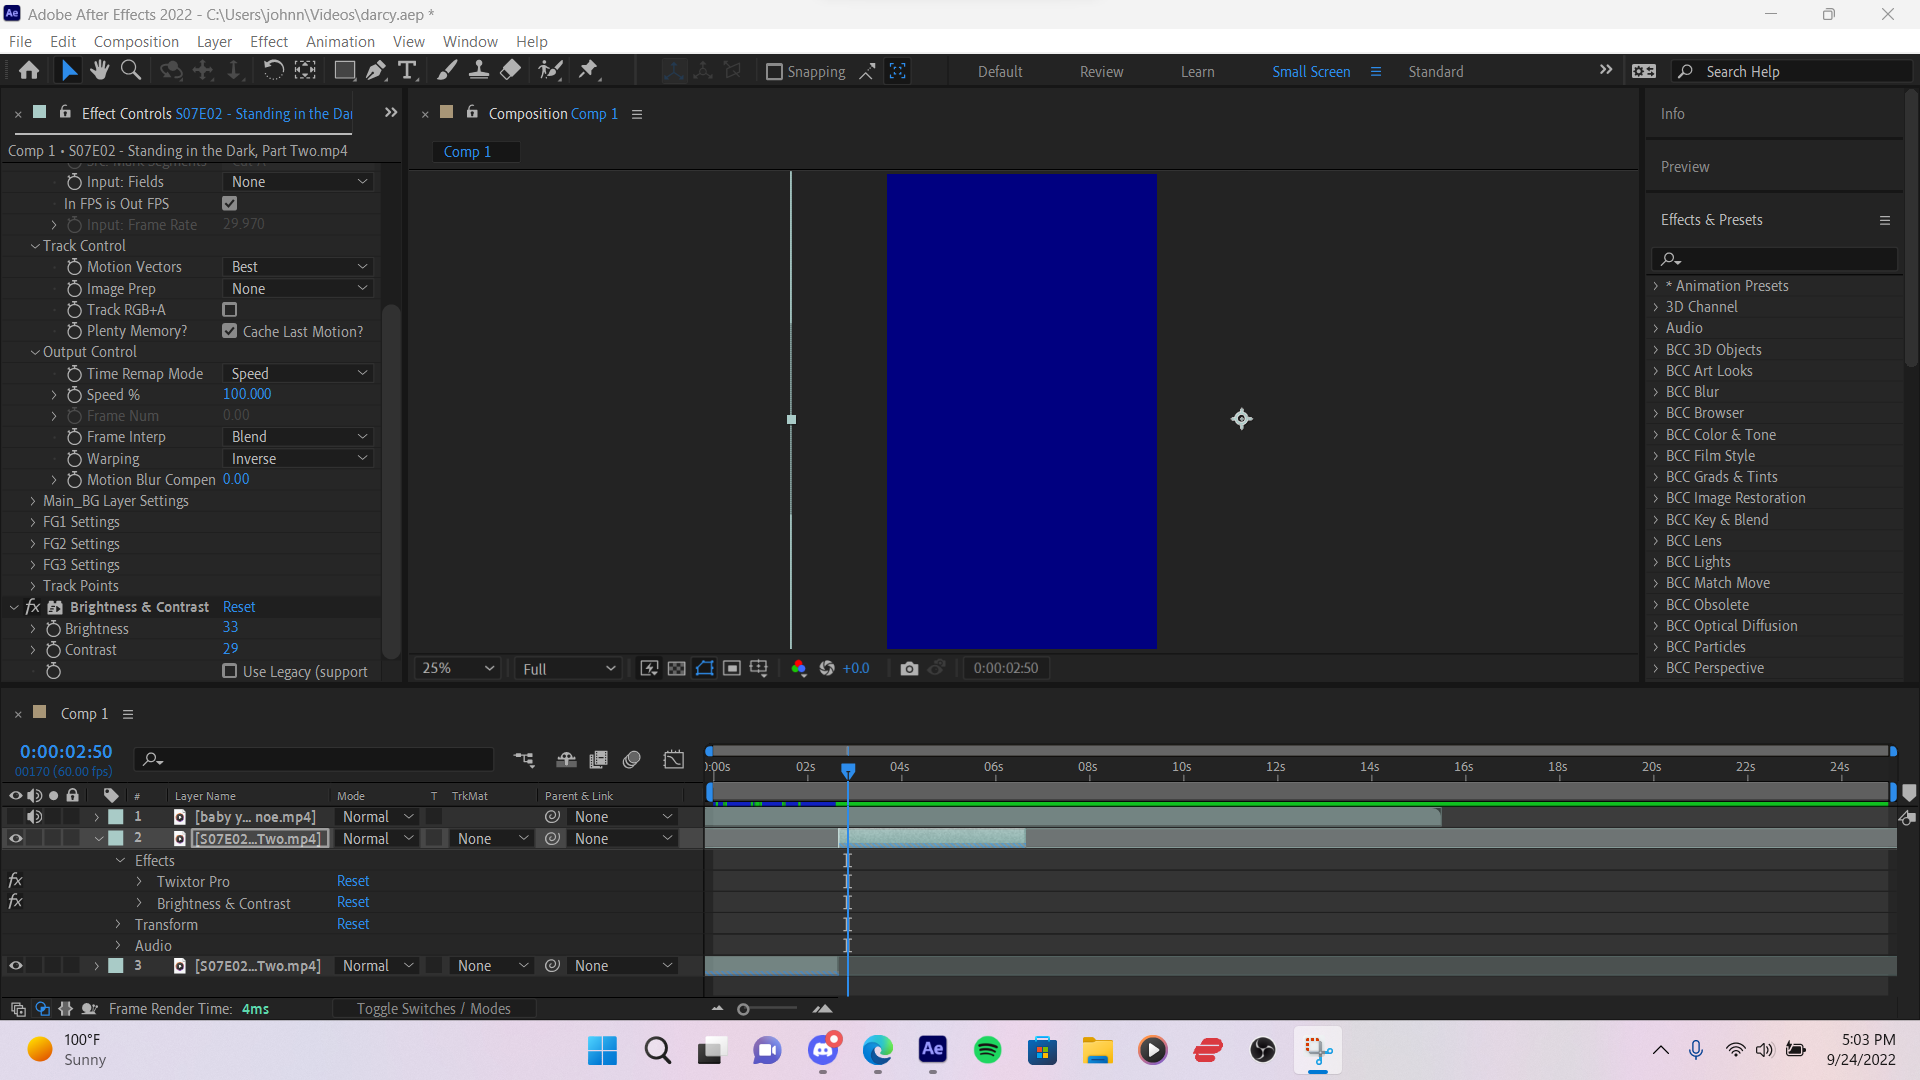Open the Adobe After Effects home screen
Image resolution: width=1920 pixels, height=1080 pixels.
pyautogui.click(x=28, y=70)
